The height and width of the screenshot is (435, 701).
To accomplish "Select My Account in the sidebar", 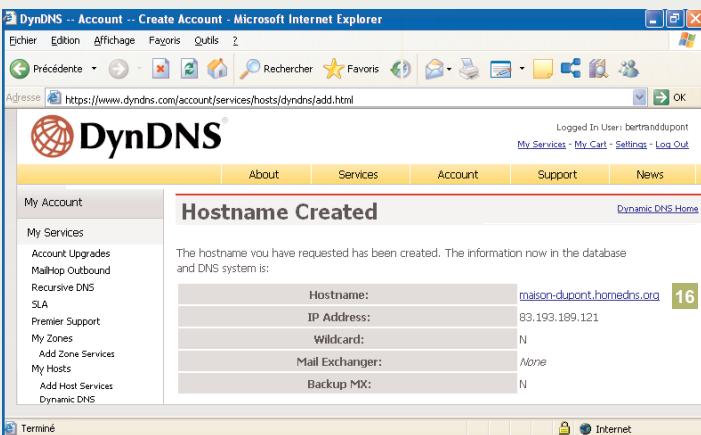I will click(x=53, y=203).
